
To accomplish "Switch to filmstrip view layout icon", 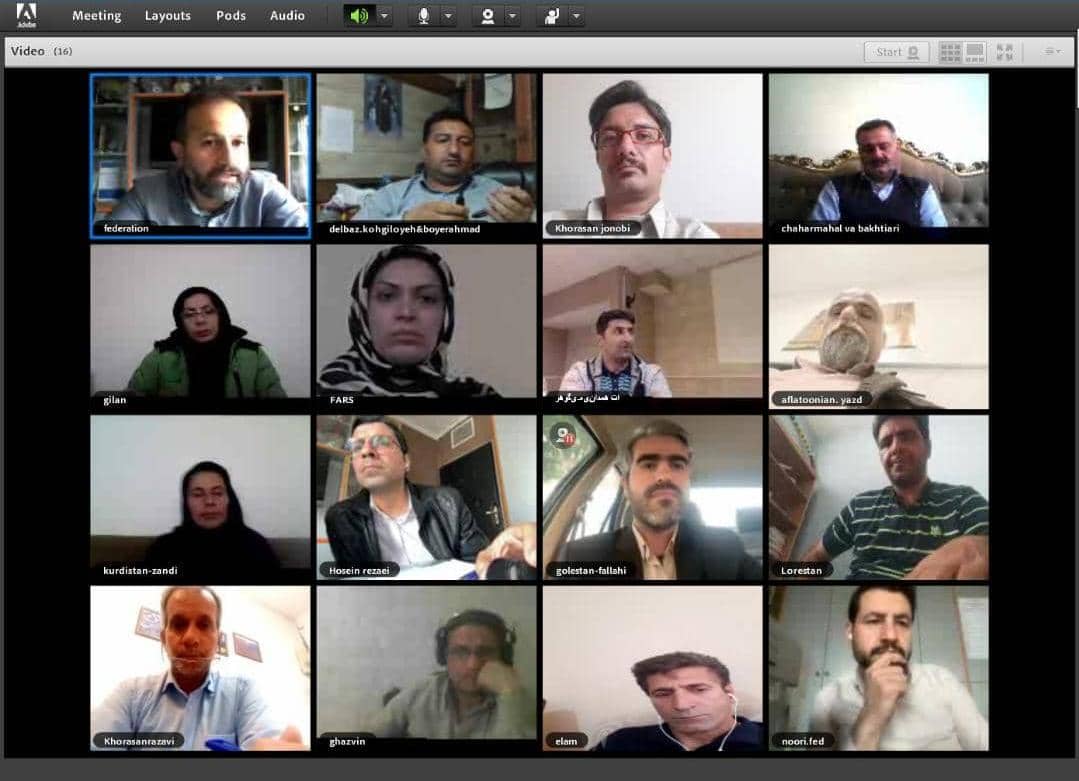I will 975,52.
